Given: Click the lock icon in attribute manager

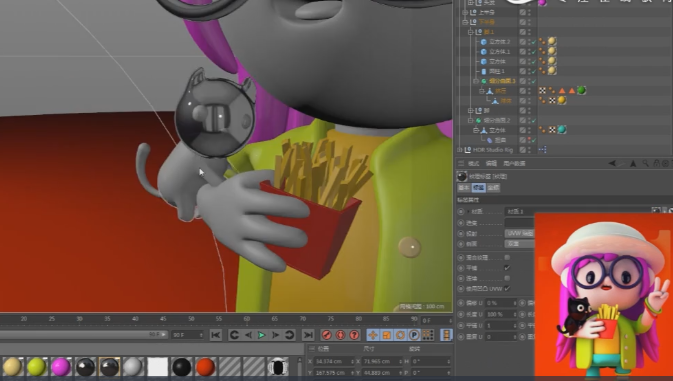Looking at the screenshot, I should pyautogui.click(x=656, y=163).
